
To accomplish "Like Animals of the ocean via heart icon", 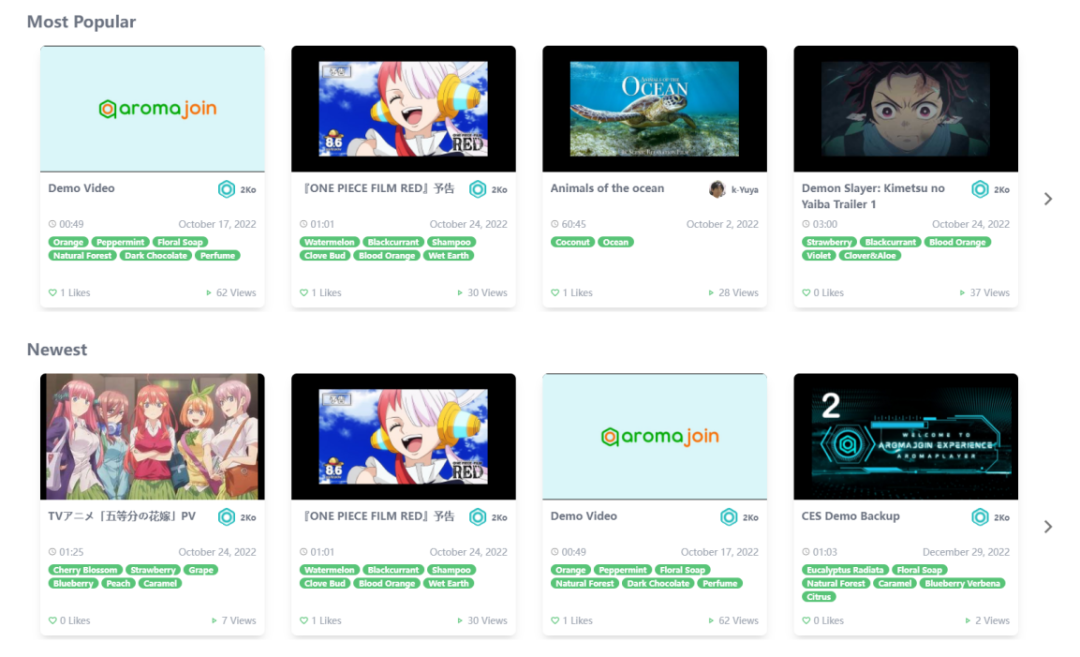I will point(554,293).
